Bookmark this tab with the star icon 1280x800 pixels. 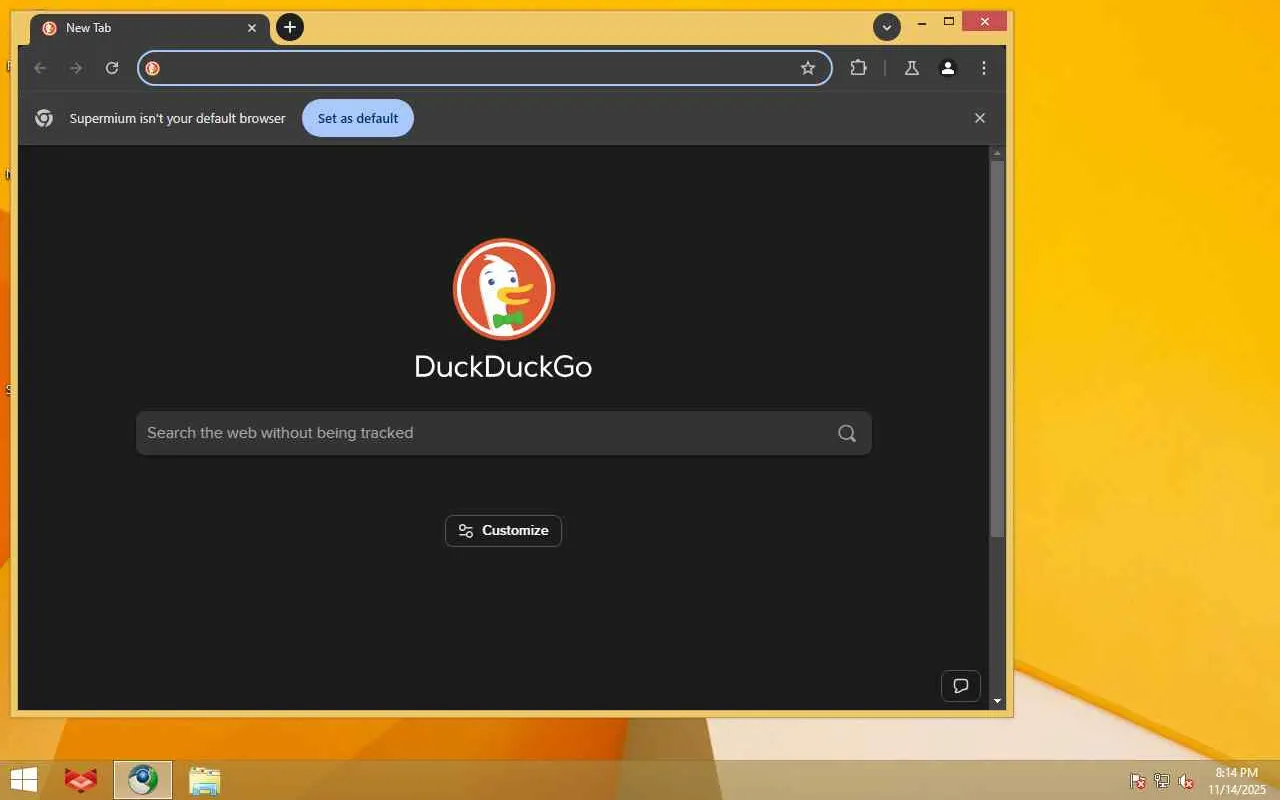(808, 68)
